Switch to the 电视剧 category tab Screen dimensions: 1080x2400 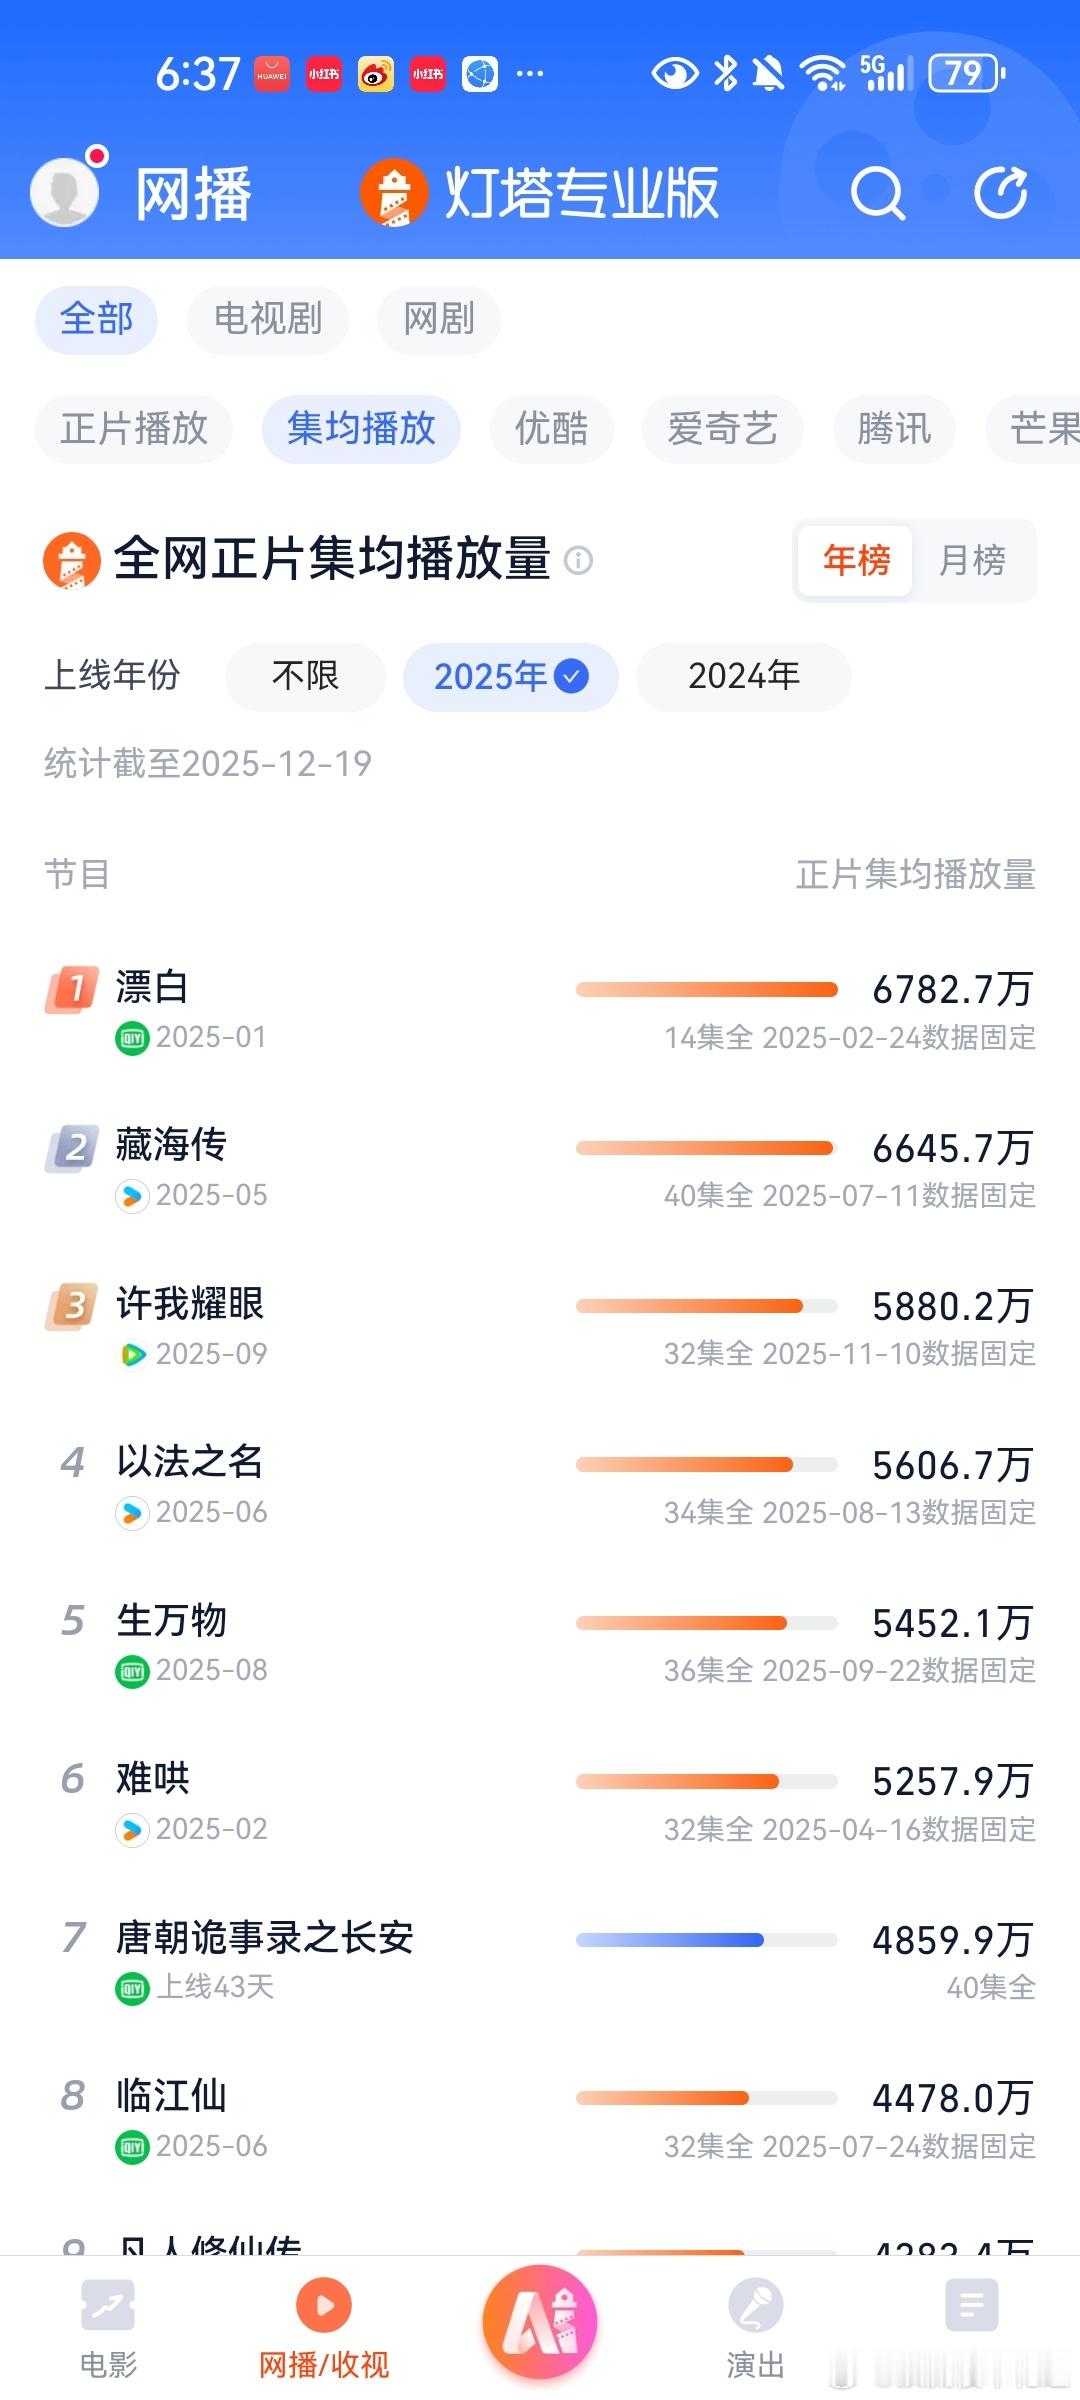[x=268, y=320]
